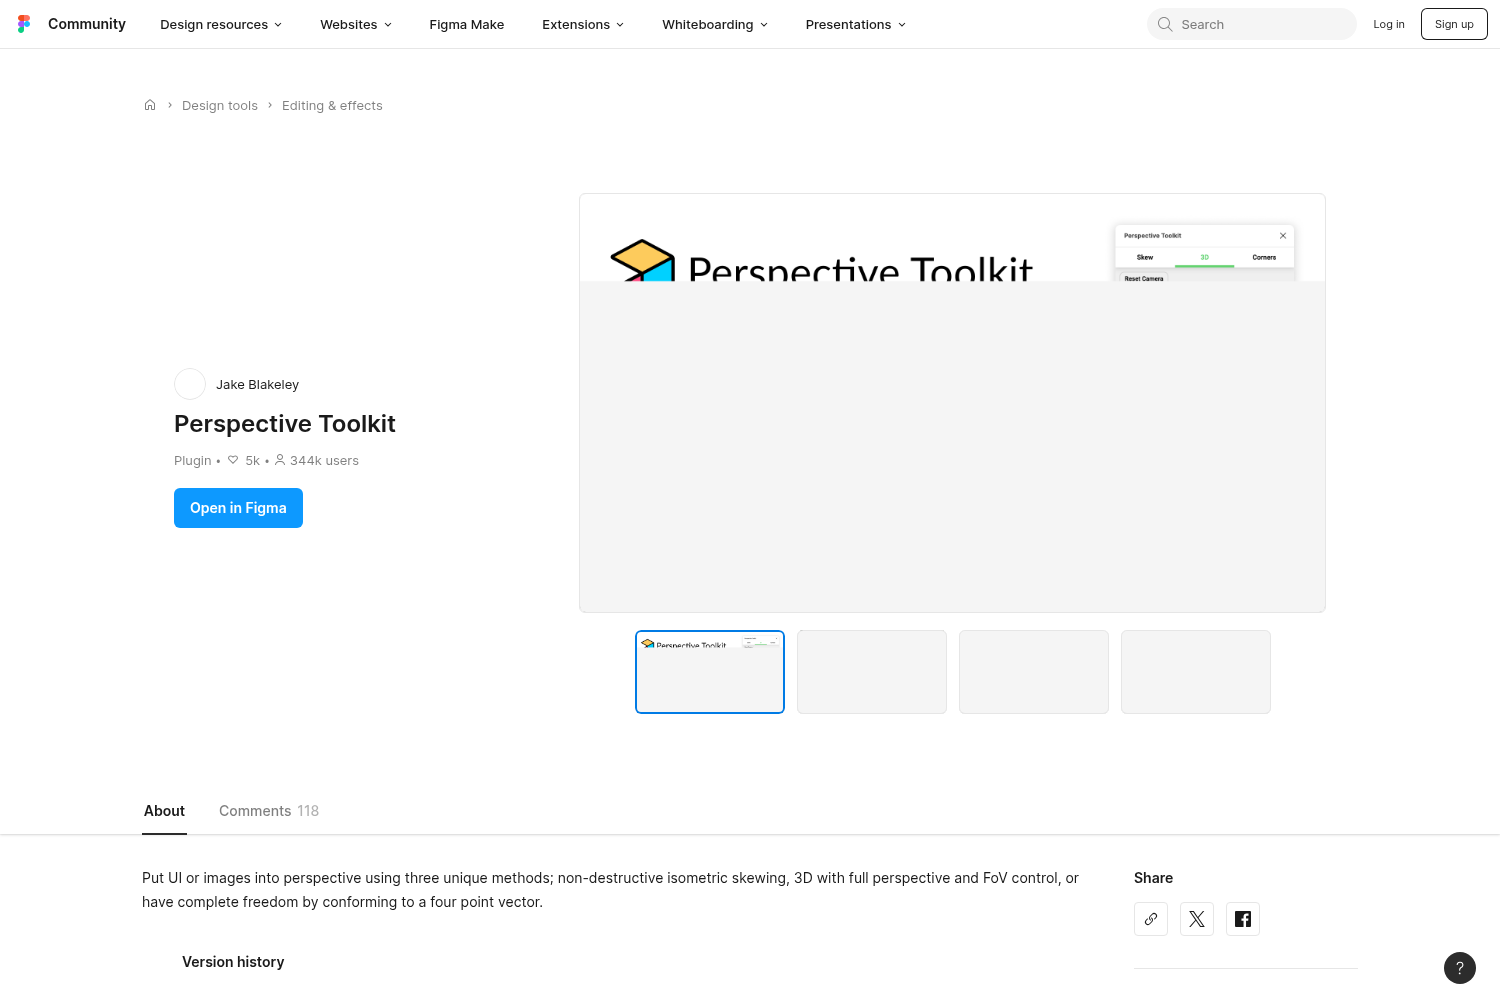Click the Version history heading
Viewport: 1500px width, 1000px height.
(233, 962)
